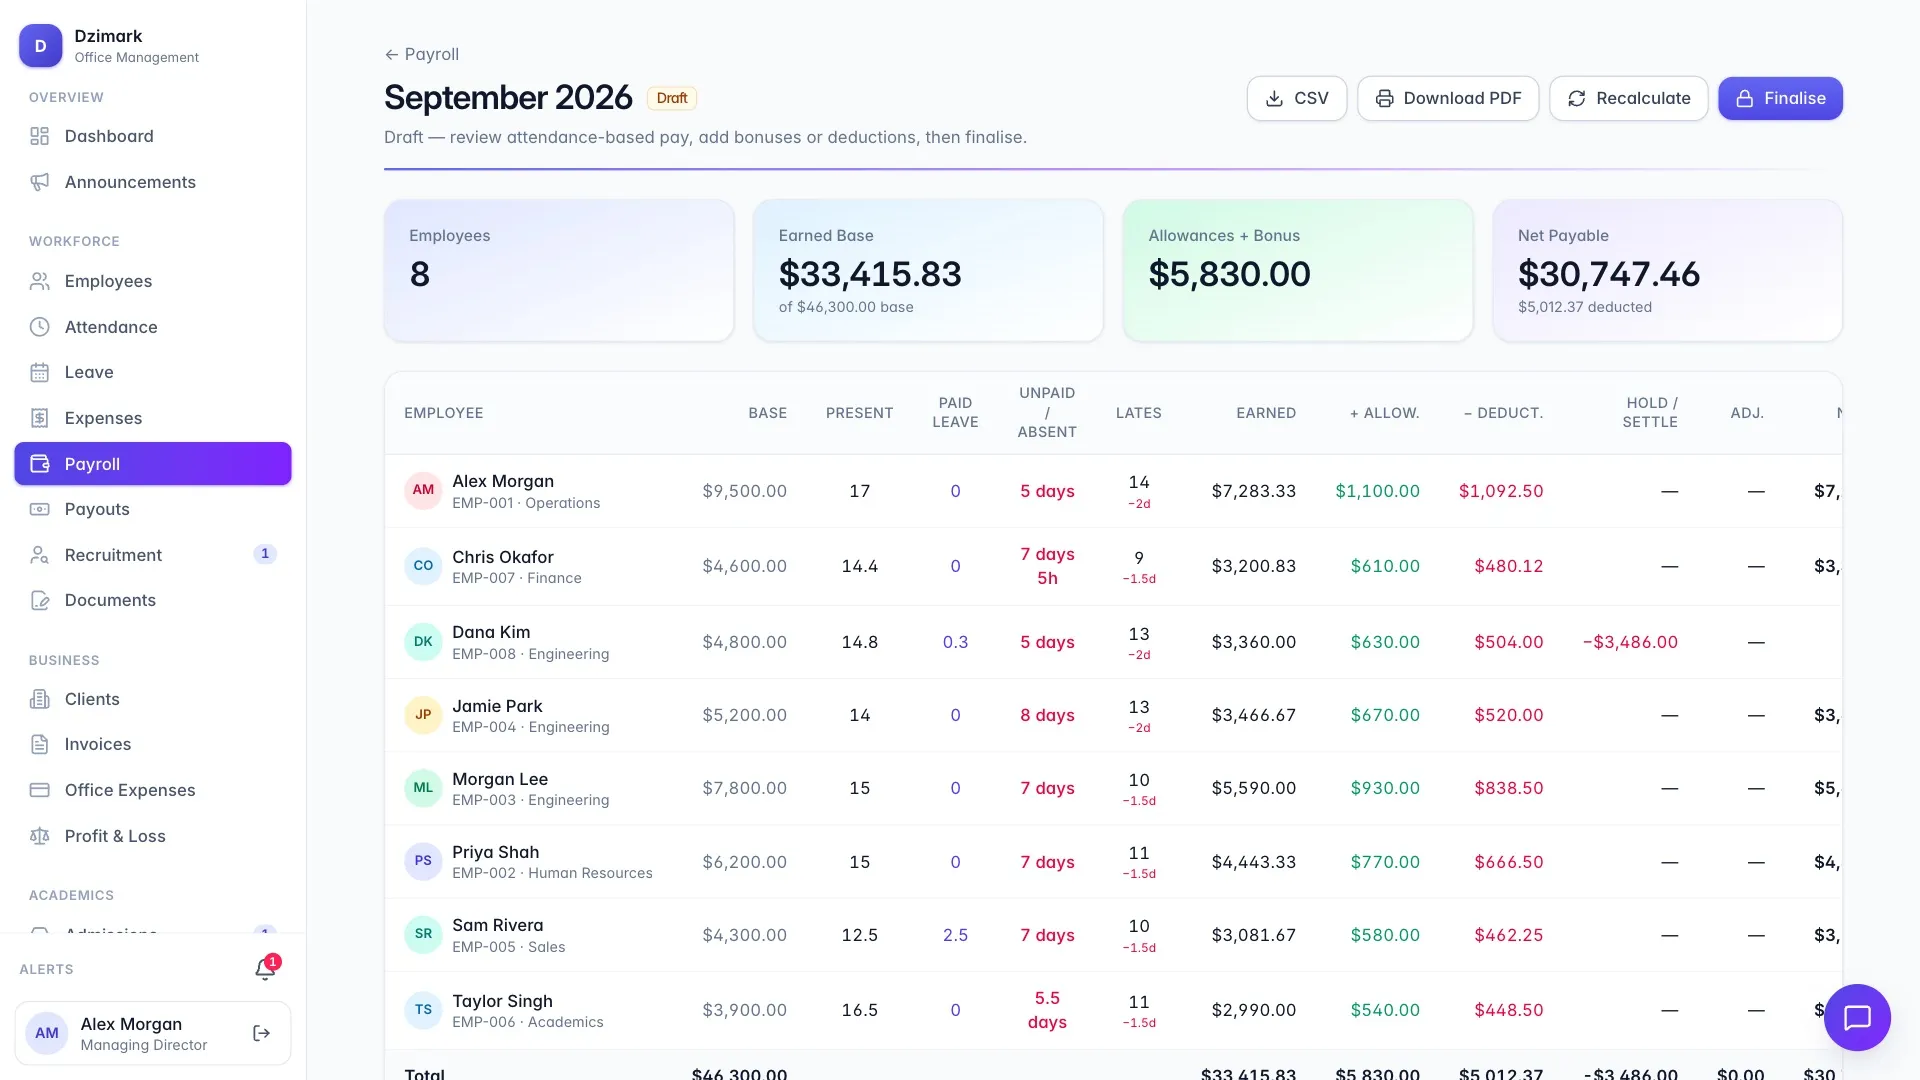Click the Expenses receipt icon
The height and width of the screenshot is (1080, 1920).
(39, 418)
